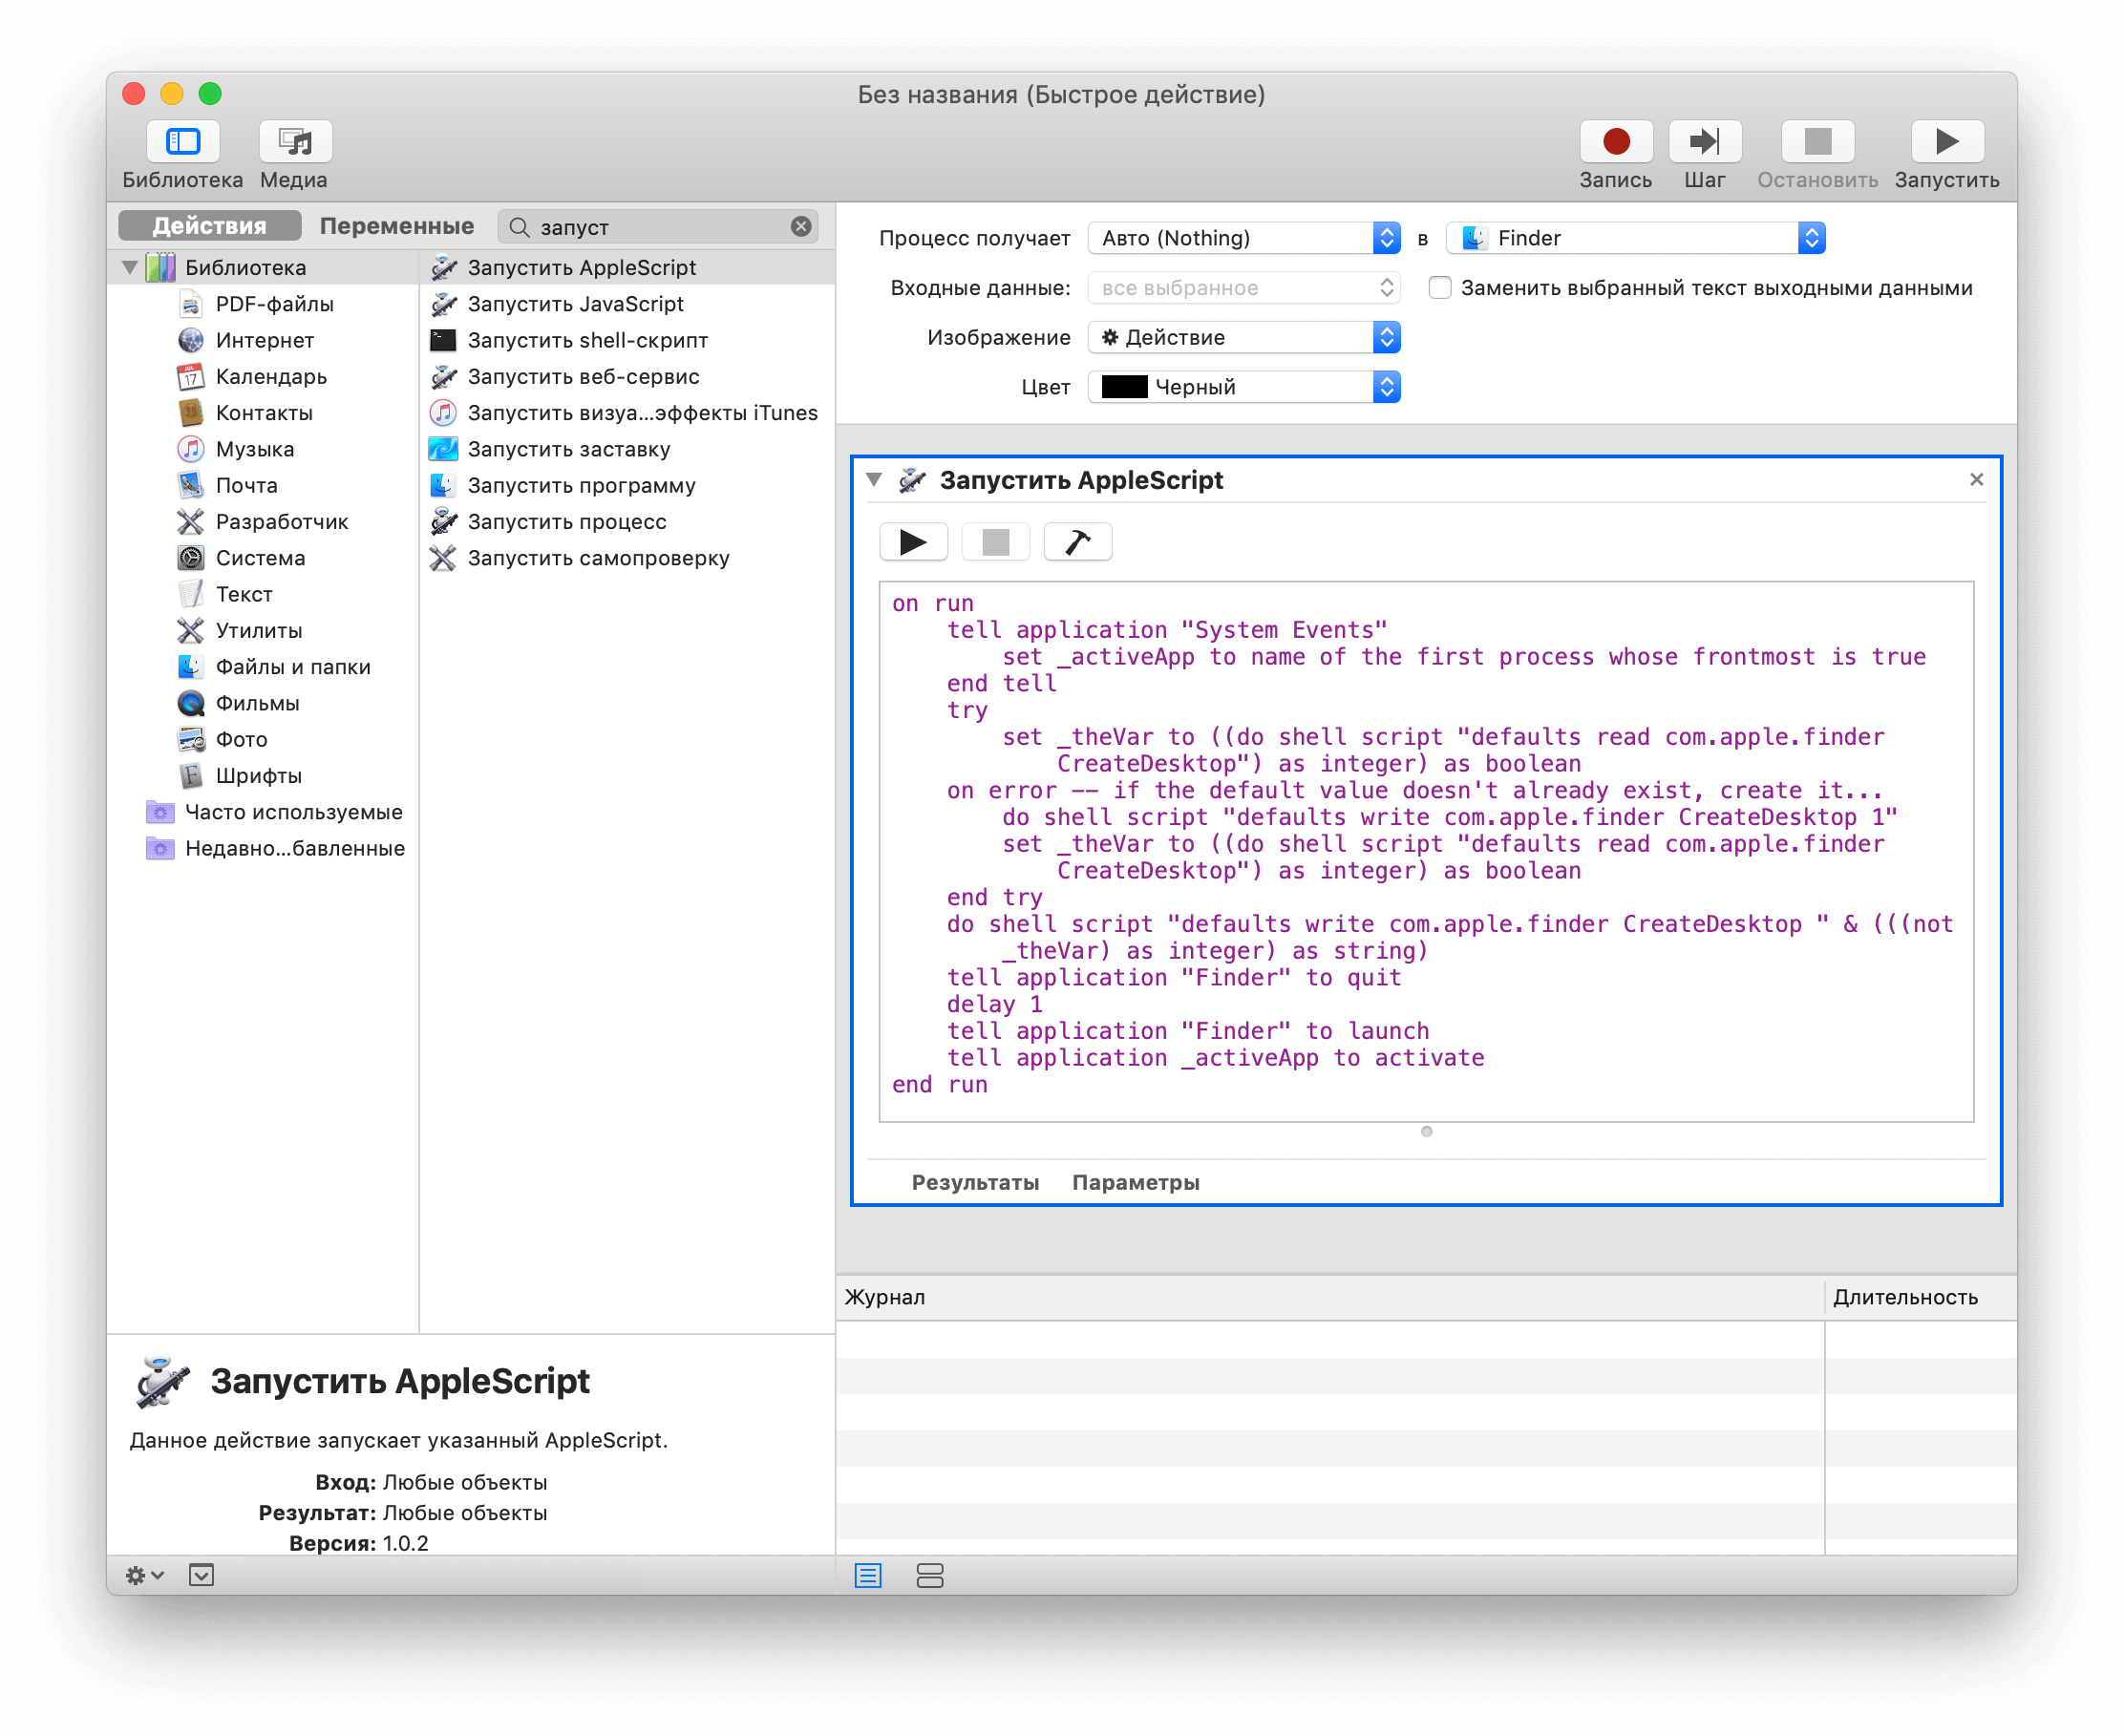
Task: Open Изображение Действие dropdown
Action: coord(1243,337)
